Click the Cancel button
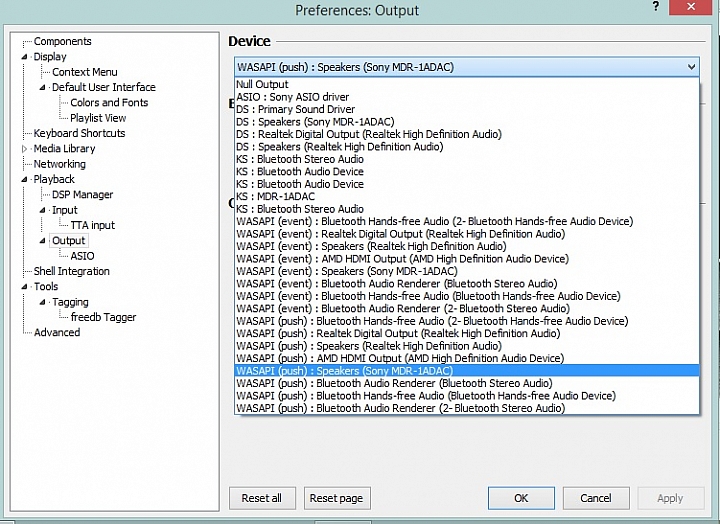The height and width of the screenshot is (524, 720). 596,498
